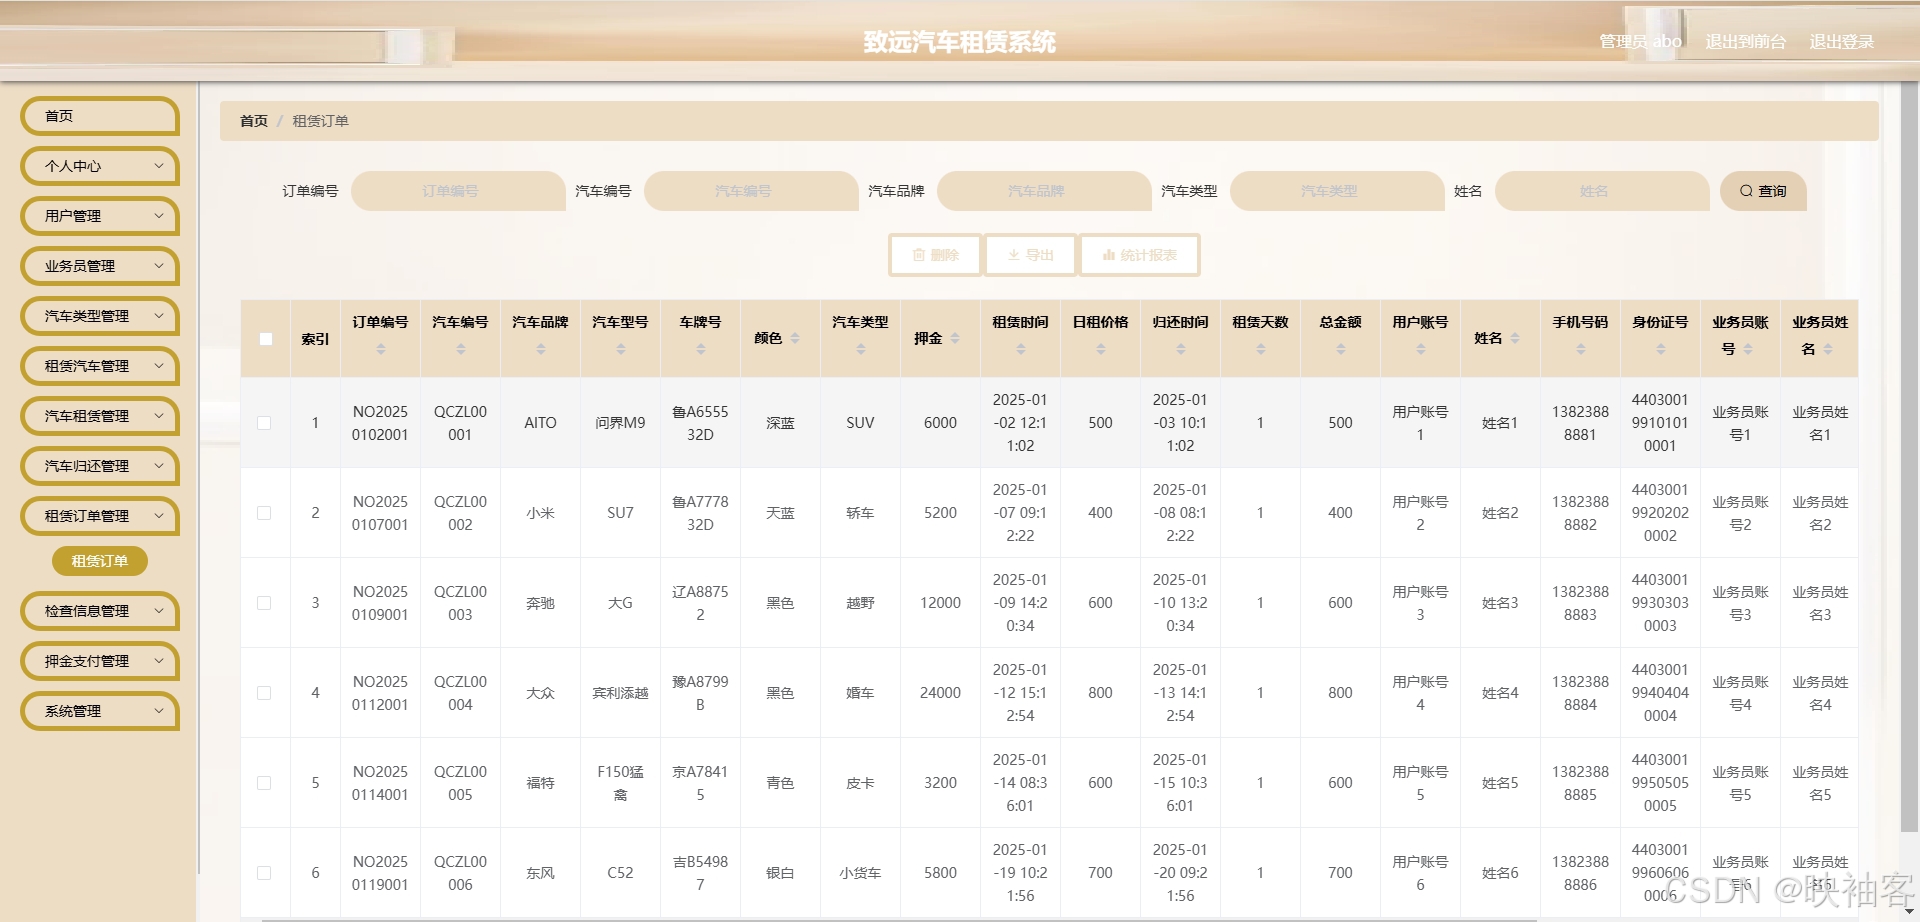Click the 12000 deposit cell
The height and width of the screenshot is (922, 1920).
click(x=940, y=603)
